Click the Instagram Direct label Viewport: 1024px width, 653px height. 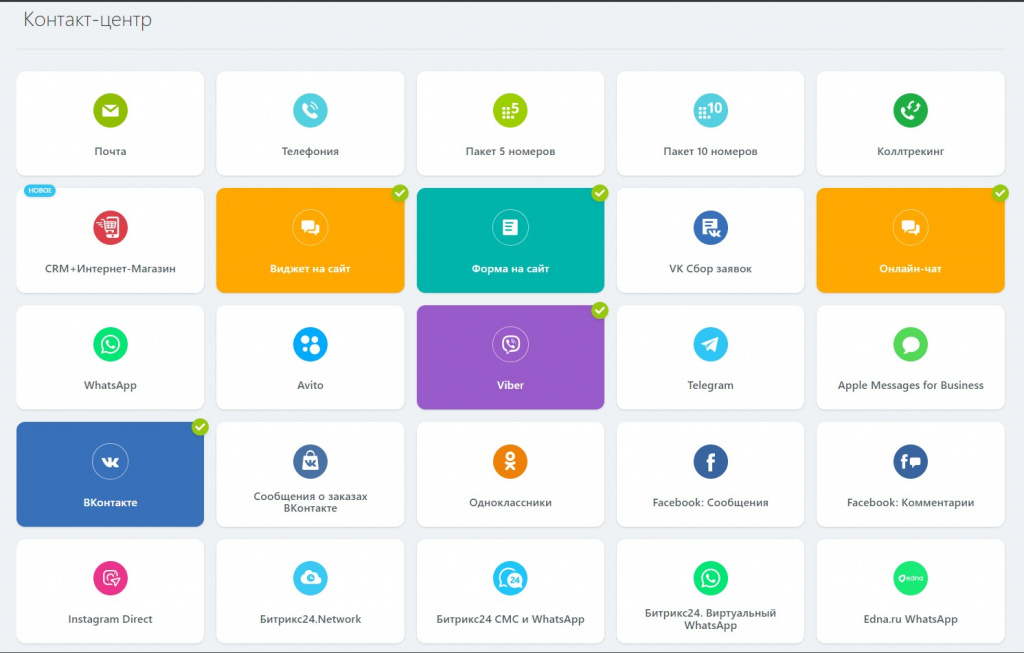[110, 620]
